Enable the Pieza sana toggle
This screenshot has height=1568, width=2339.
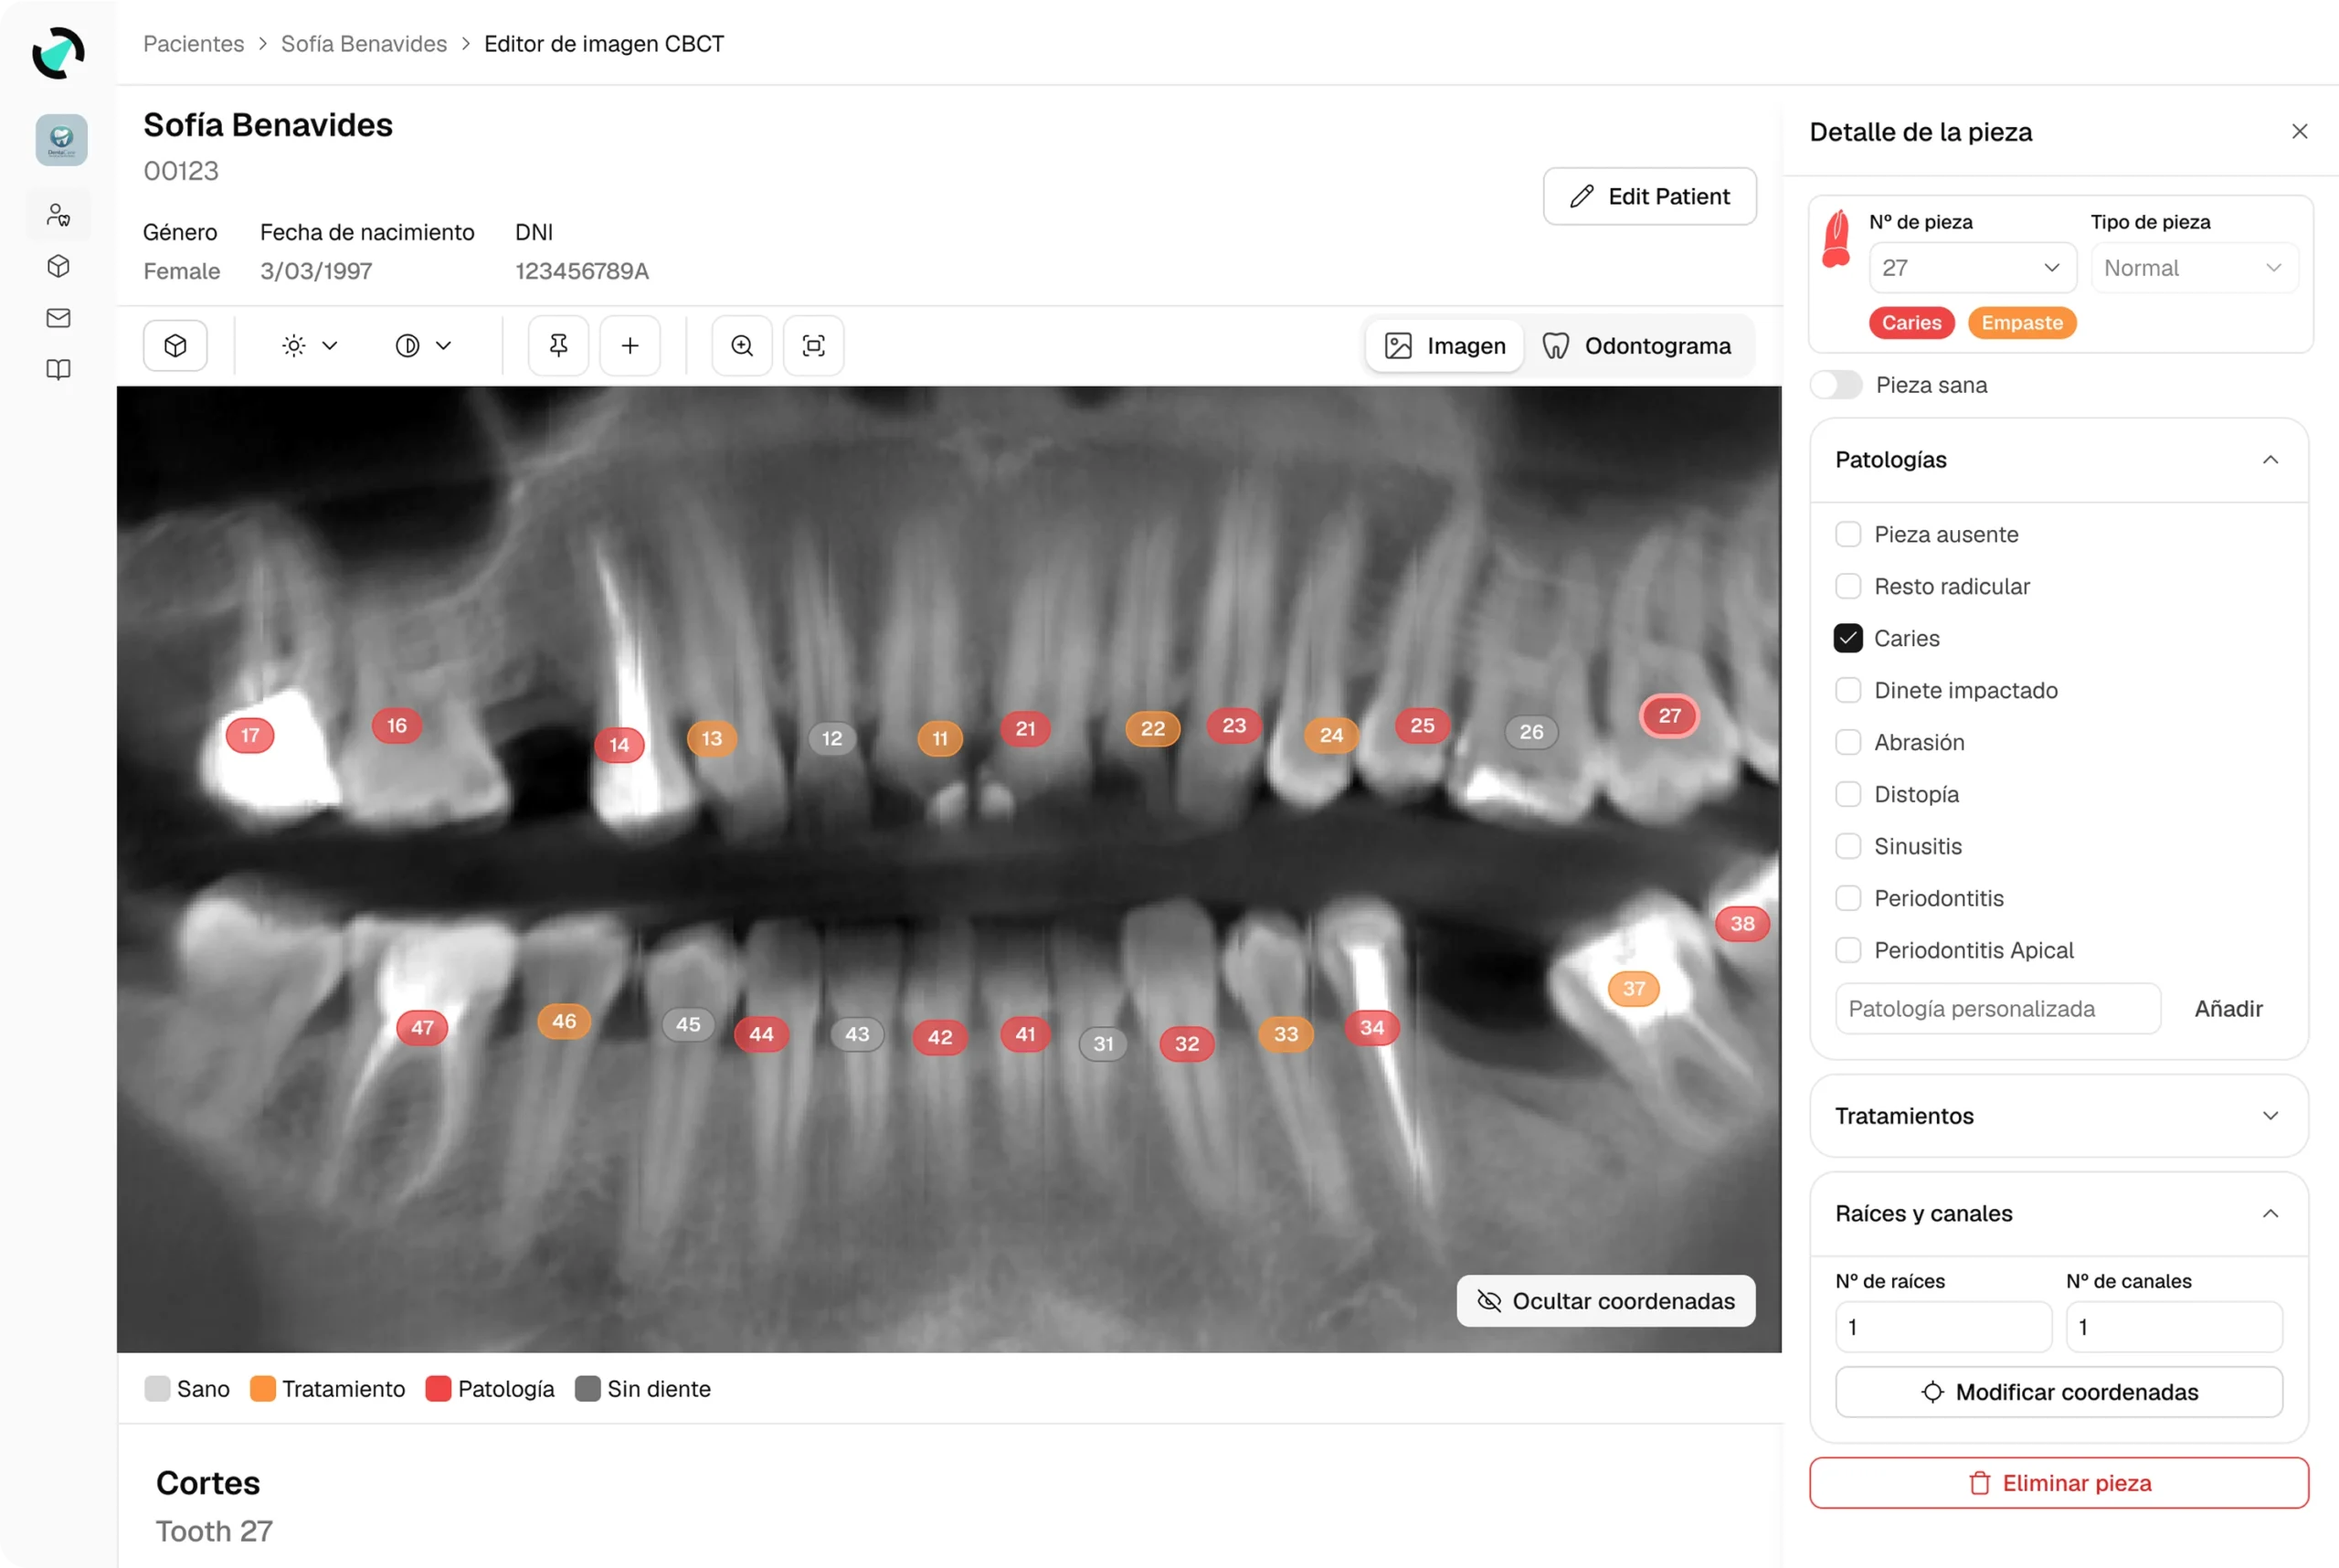(1836, 384)
